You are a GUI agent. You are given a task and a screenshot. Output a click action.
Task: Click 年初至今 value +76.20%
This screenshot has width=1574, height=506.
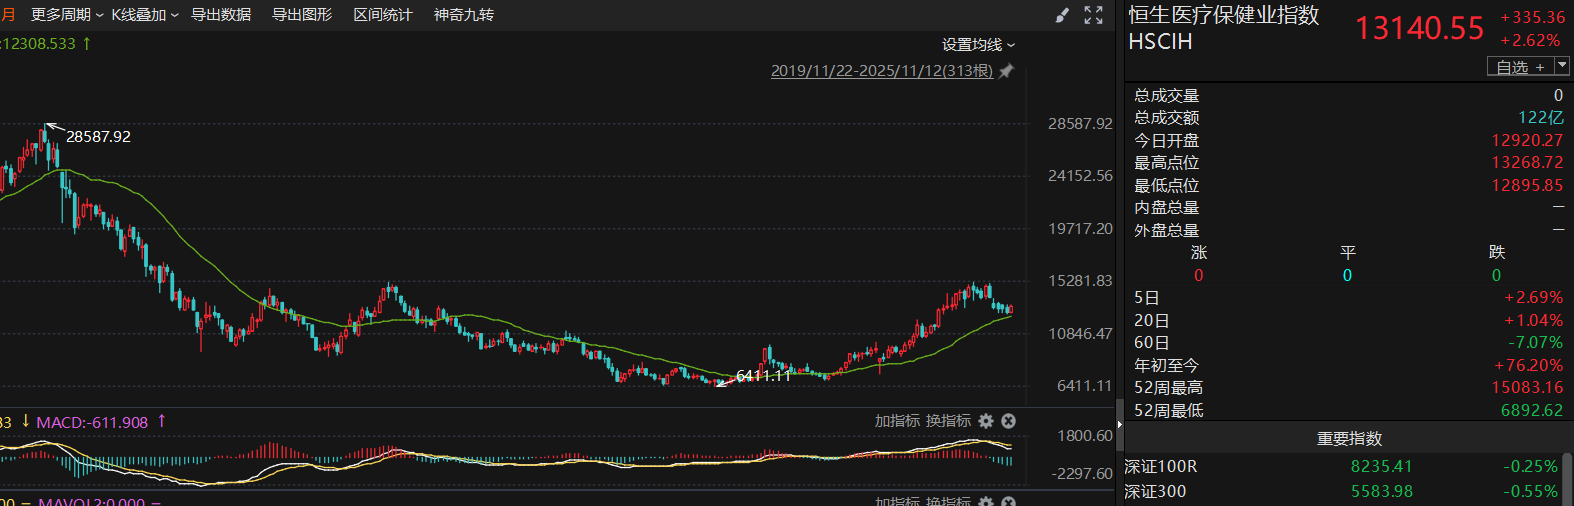[1528, 366]
